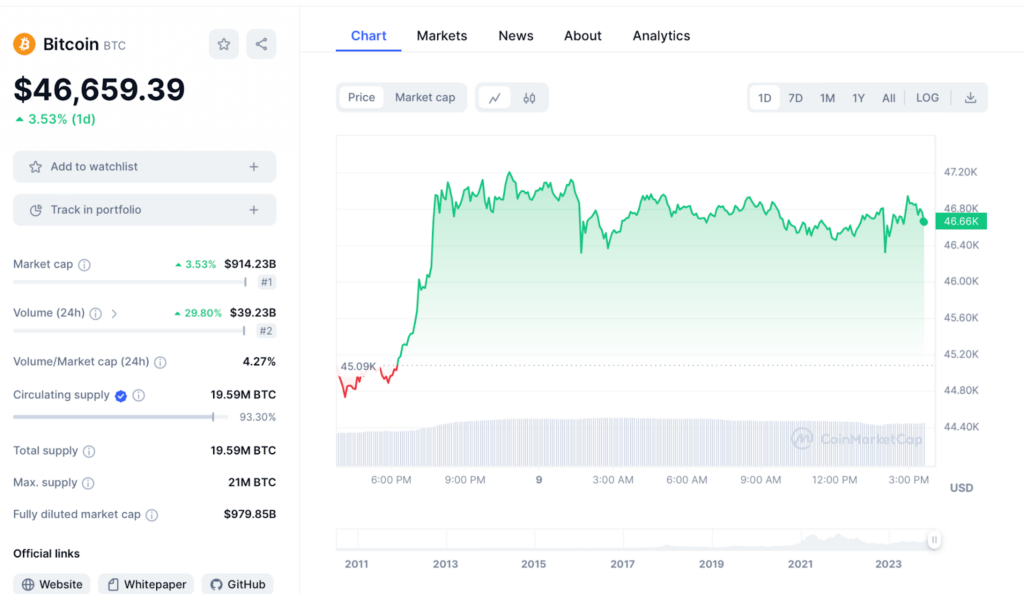
Task: Switch to candlestick chart icon
Action: (x=529, y=98)
